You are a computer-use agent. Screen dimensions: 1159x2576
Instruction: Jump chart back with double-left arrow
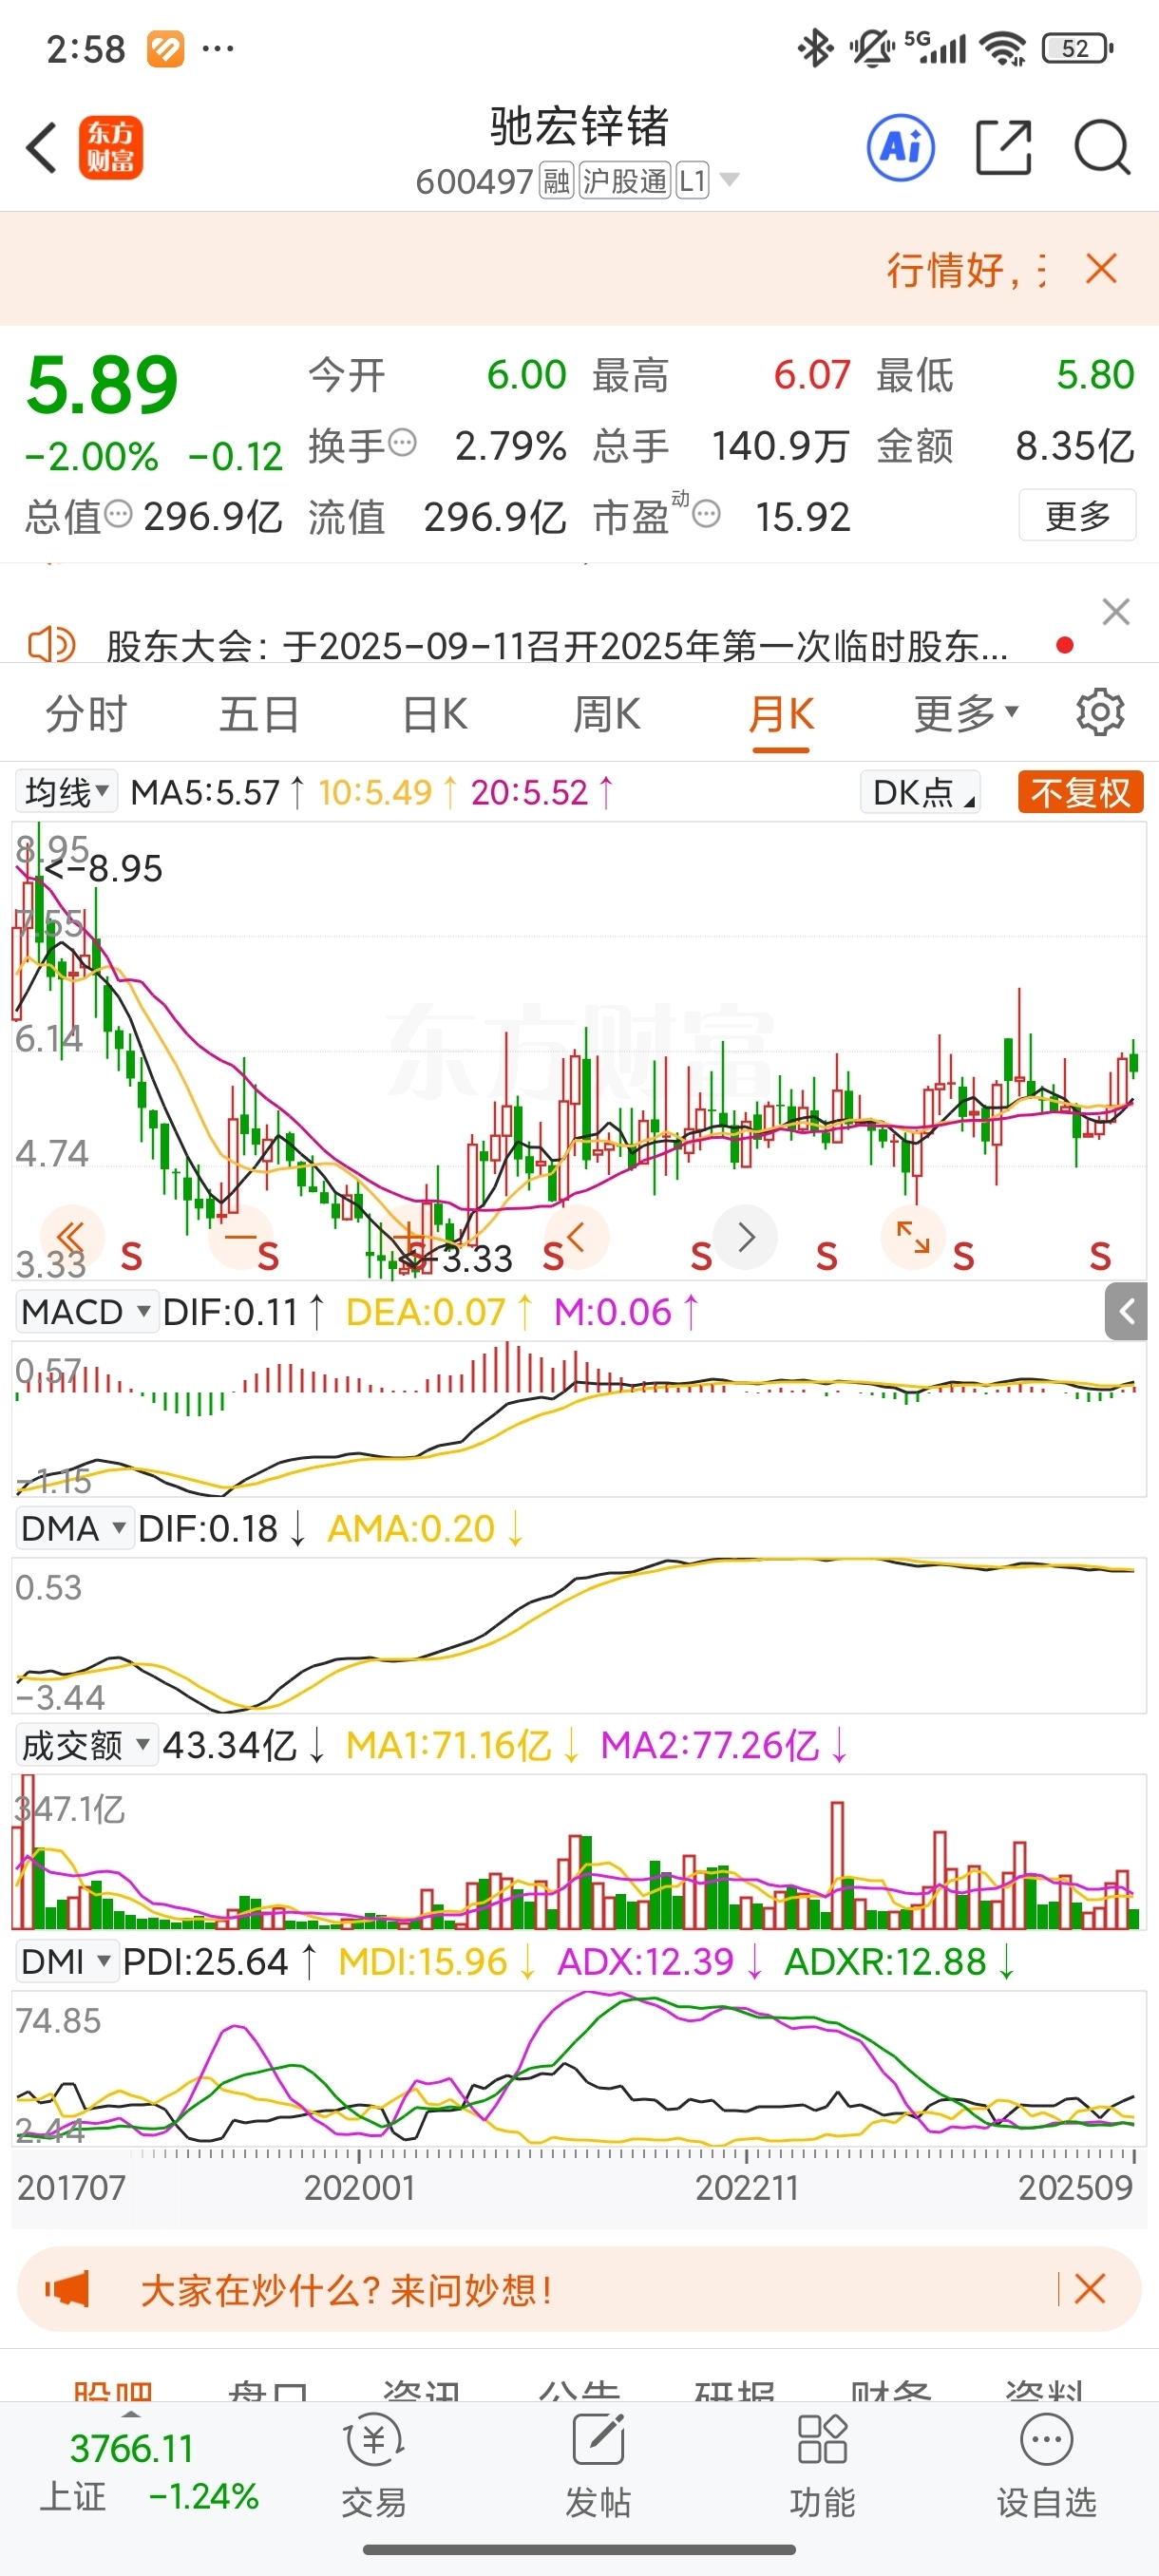coord(72,1238)
